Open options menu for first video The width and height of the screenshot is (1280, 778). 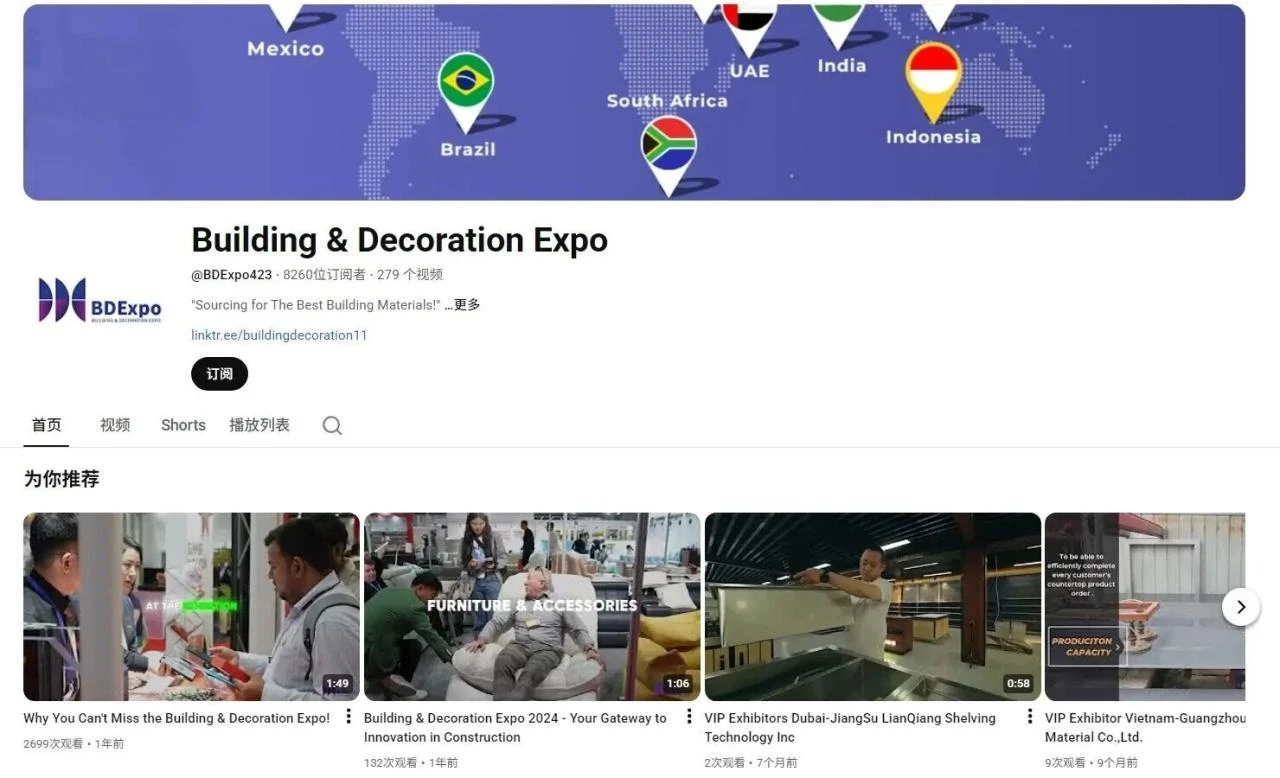(x=348, y=717)
